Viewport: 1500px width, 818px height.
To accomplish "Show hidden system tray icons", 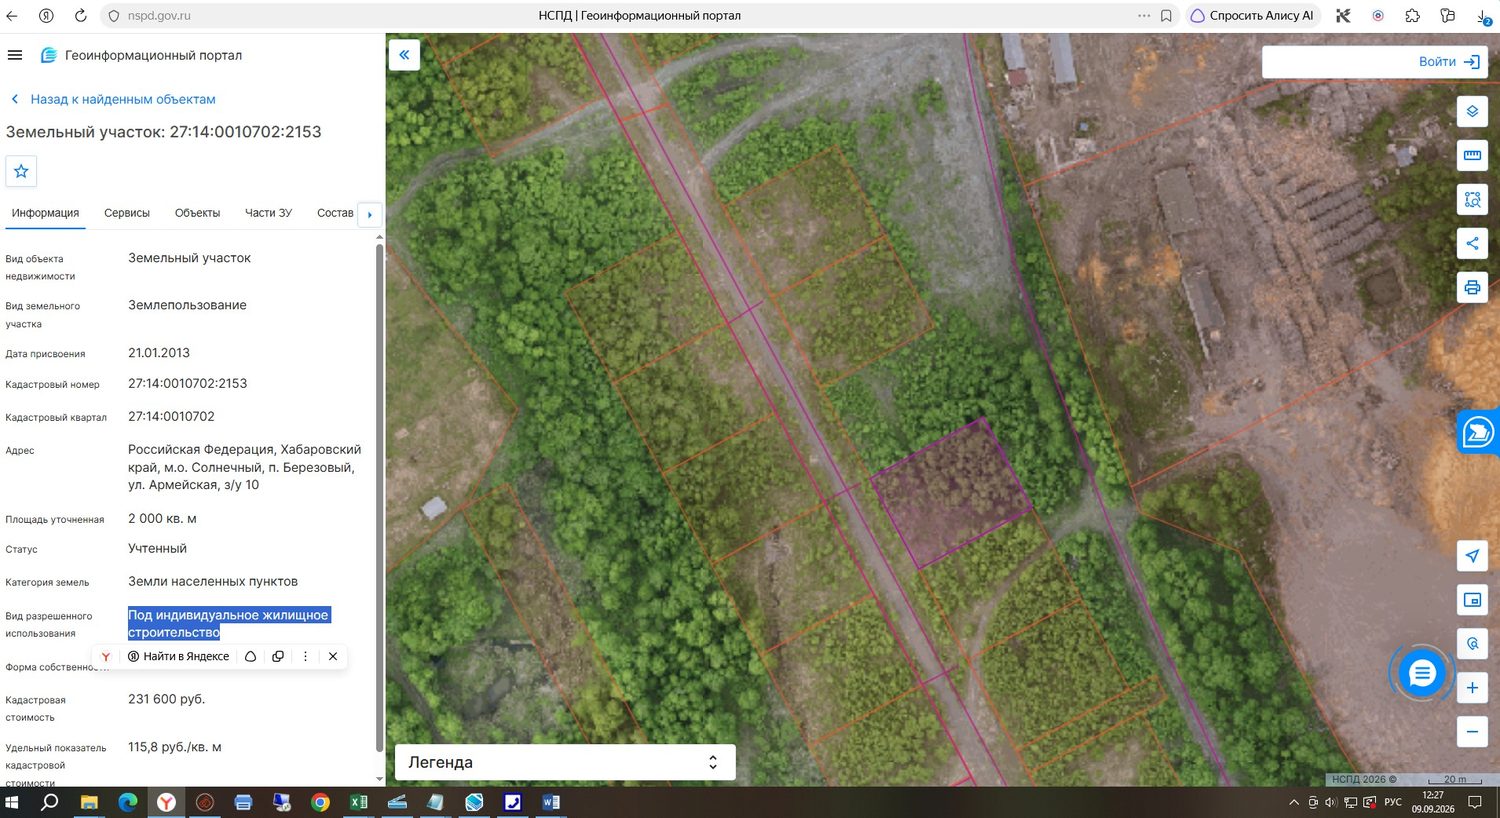I will pos(1294,802).
